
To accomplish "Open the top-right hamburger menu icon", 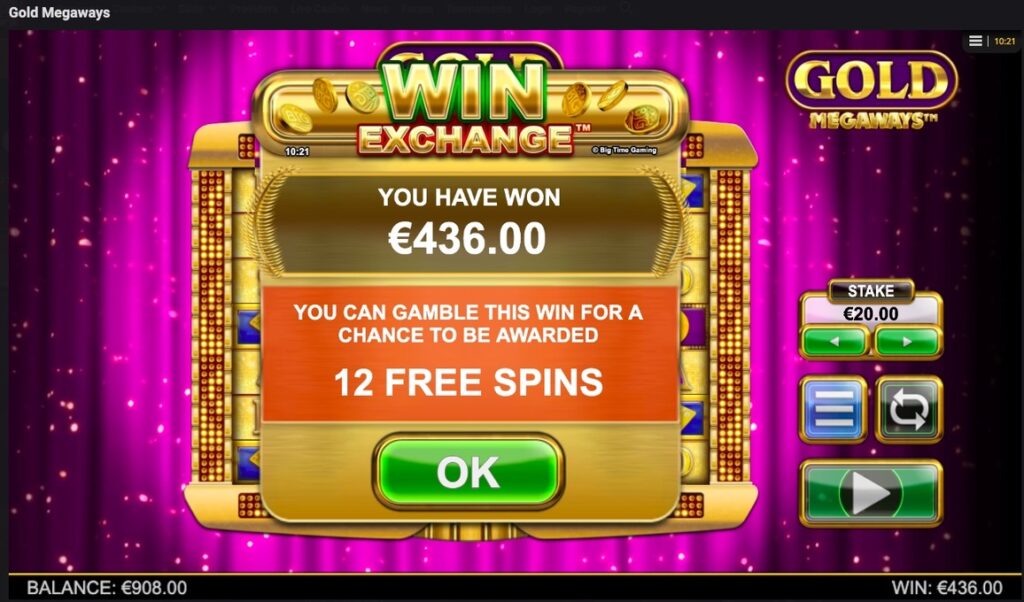I will (975, 41).
